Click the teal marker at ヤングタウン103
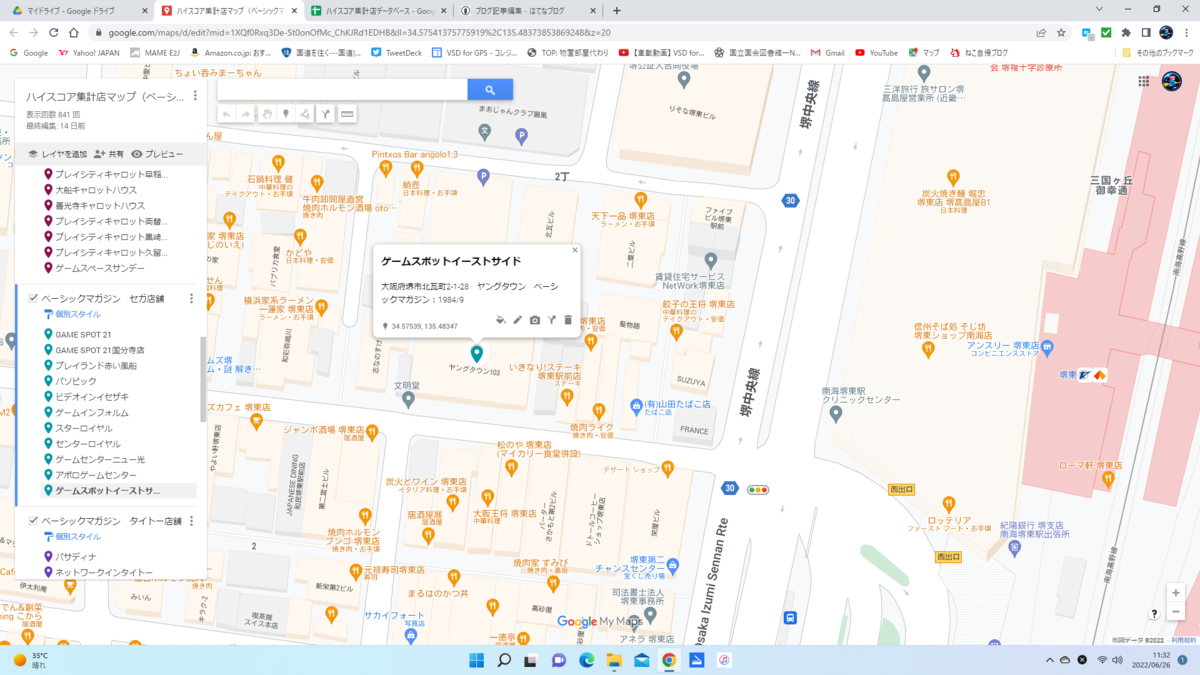1200x675 pixels. point(477,353)
